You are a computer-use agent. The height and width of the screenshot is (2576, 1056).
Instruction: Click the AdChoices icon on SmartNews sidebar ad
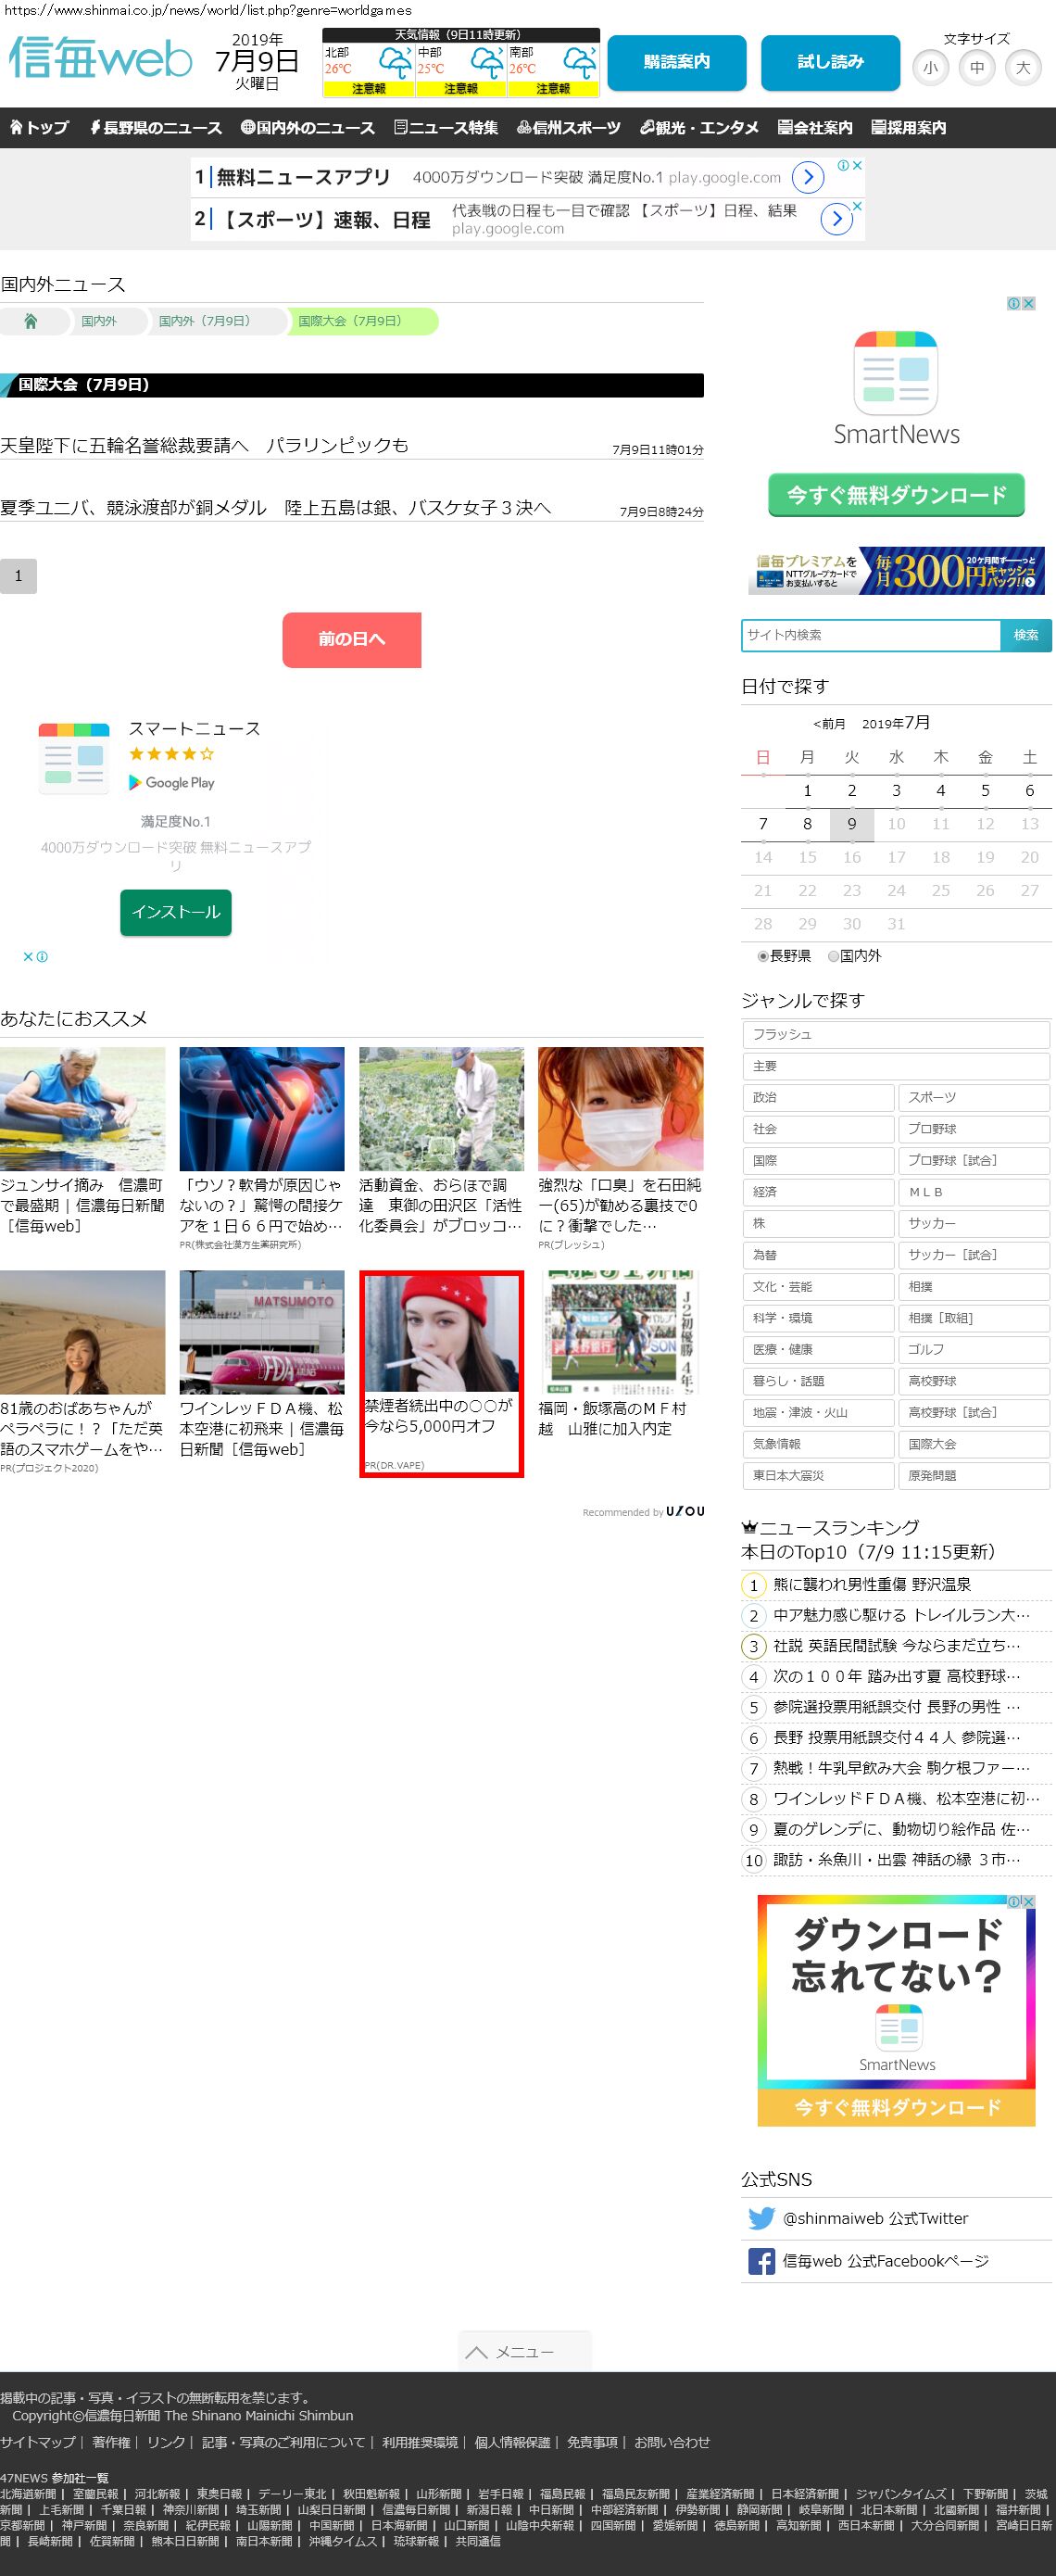pos(1014,303)
